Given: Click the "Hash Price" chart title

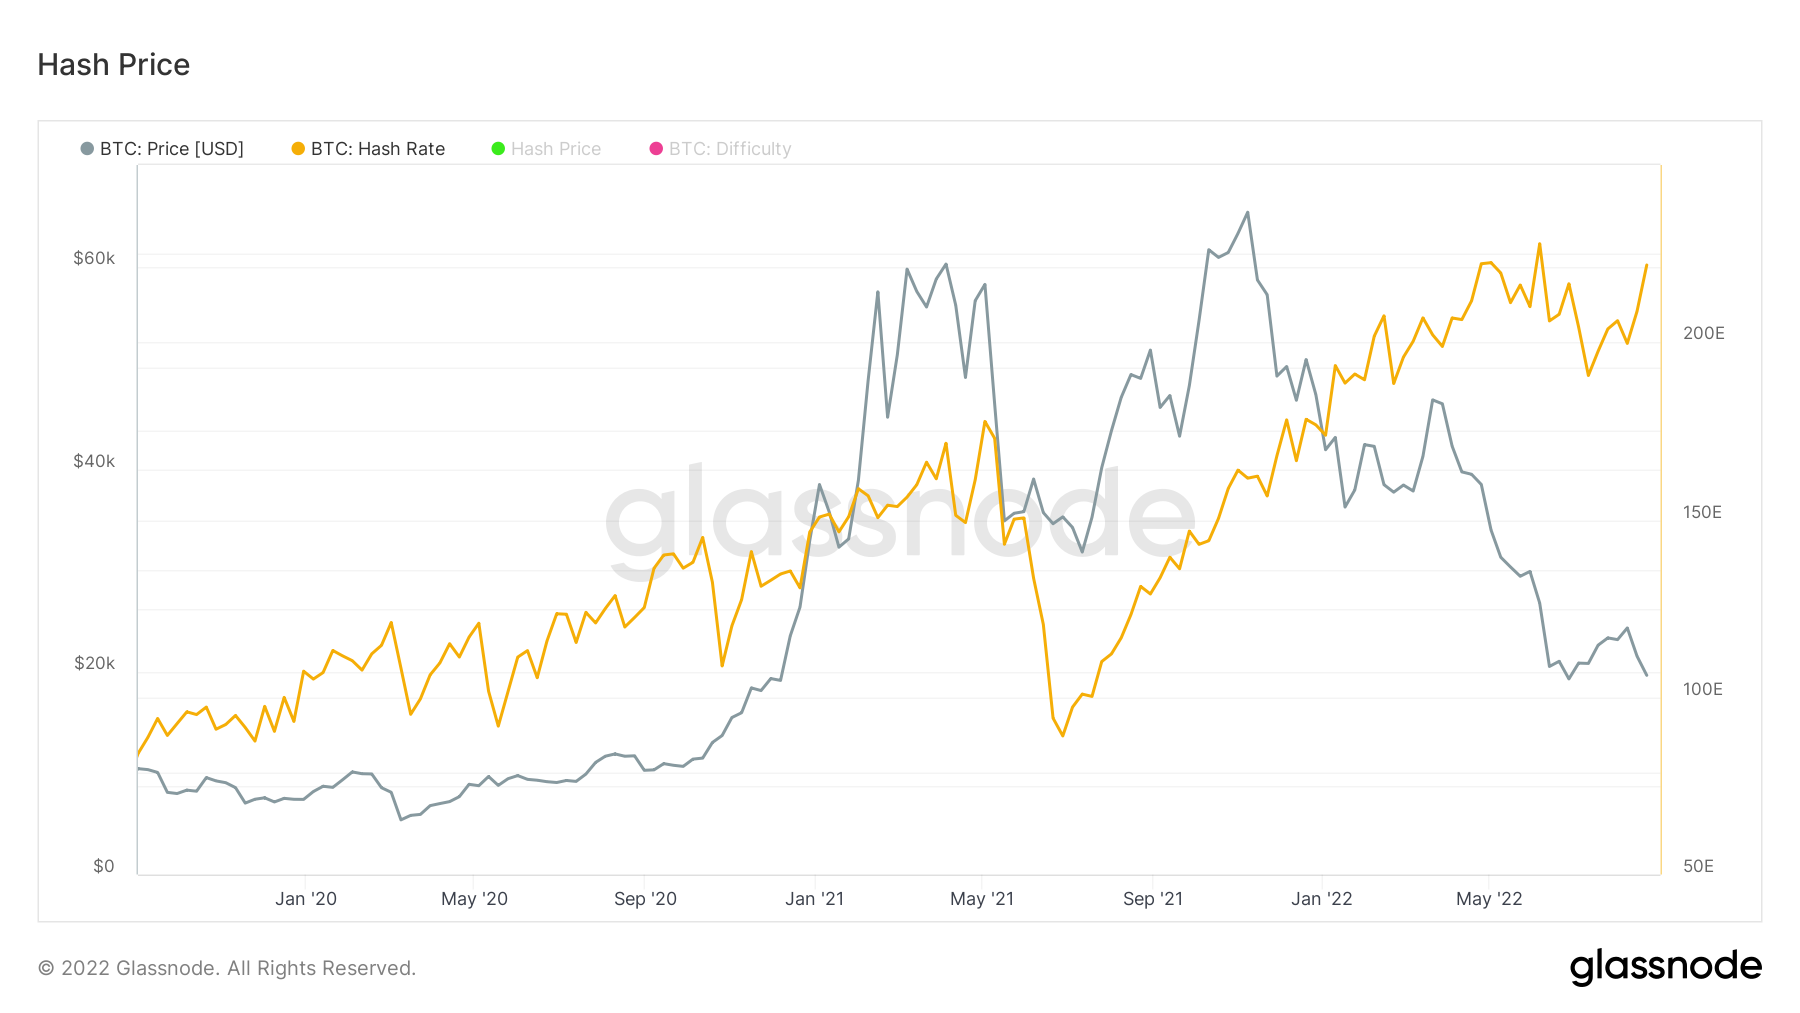Looking at the screenshot, I should click(x=114, y=65).
